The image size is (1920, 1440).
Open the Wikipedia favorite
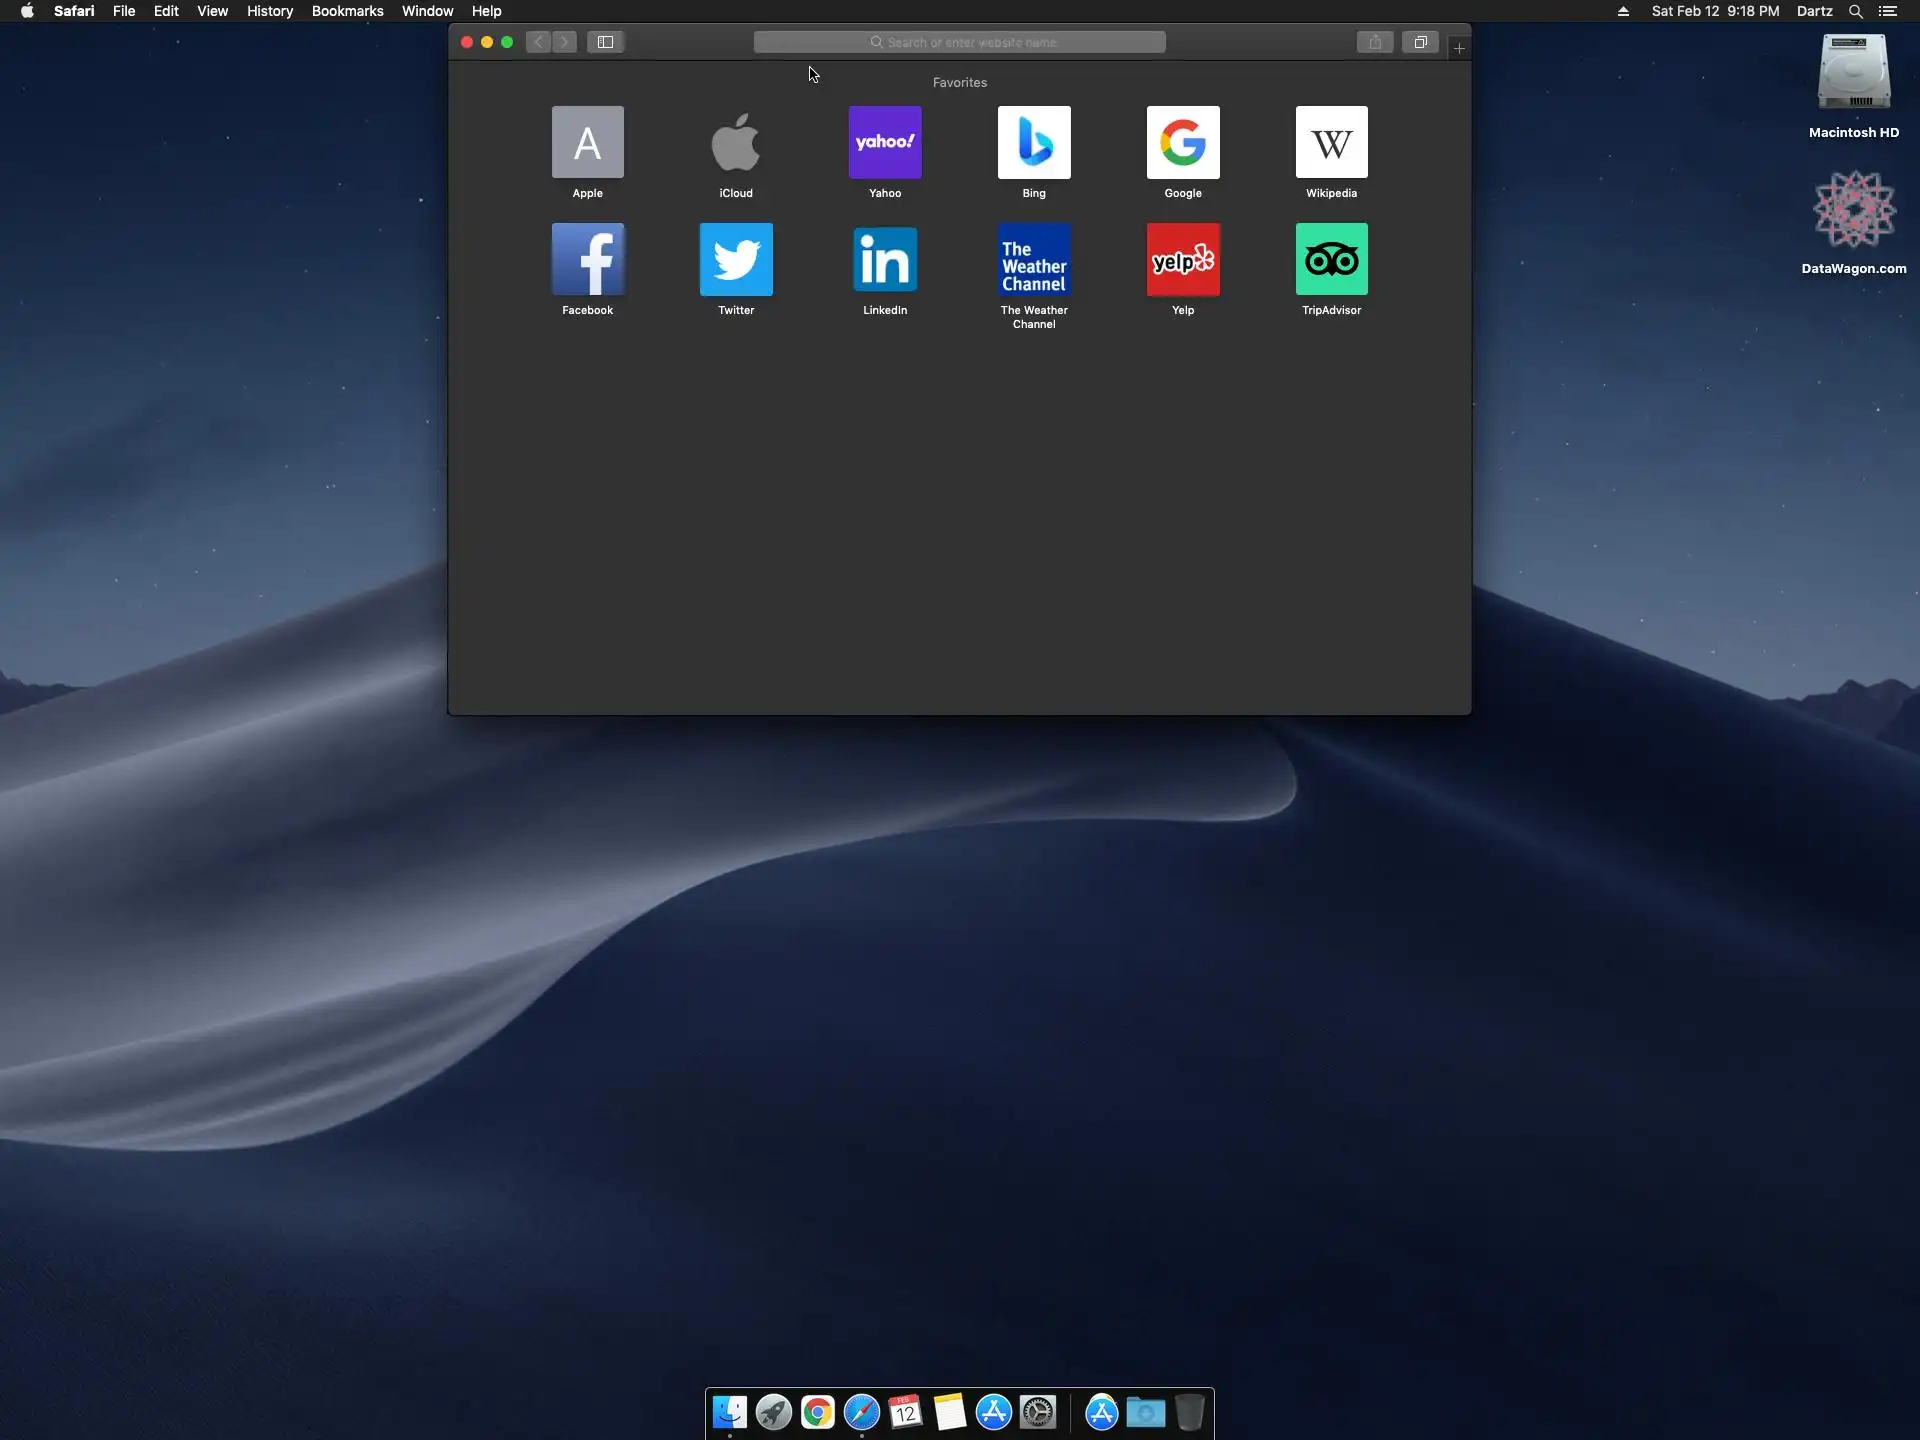click(x=1331, y=143)
